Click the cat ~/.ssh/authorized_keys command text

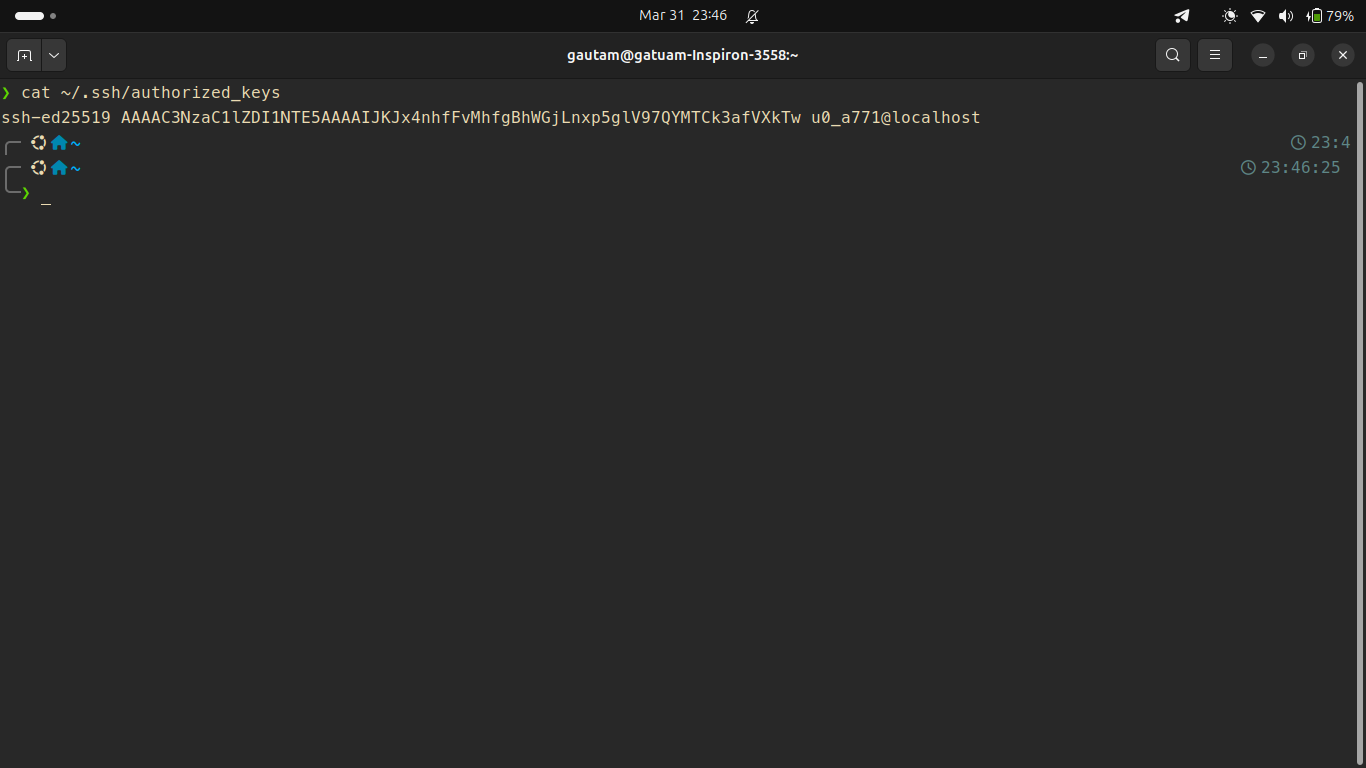[x=151, y=93]
